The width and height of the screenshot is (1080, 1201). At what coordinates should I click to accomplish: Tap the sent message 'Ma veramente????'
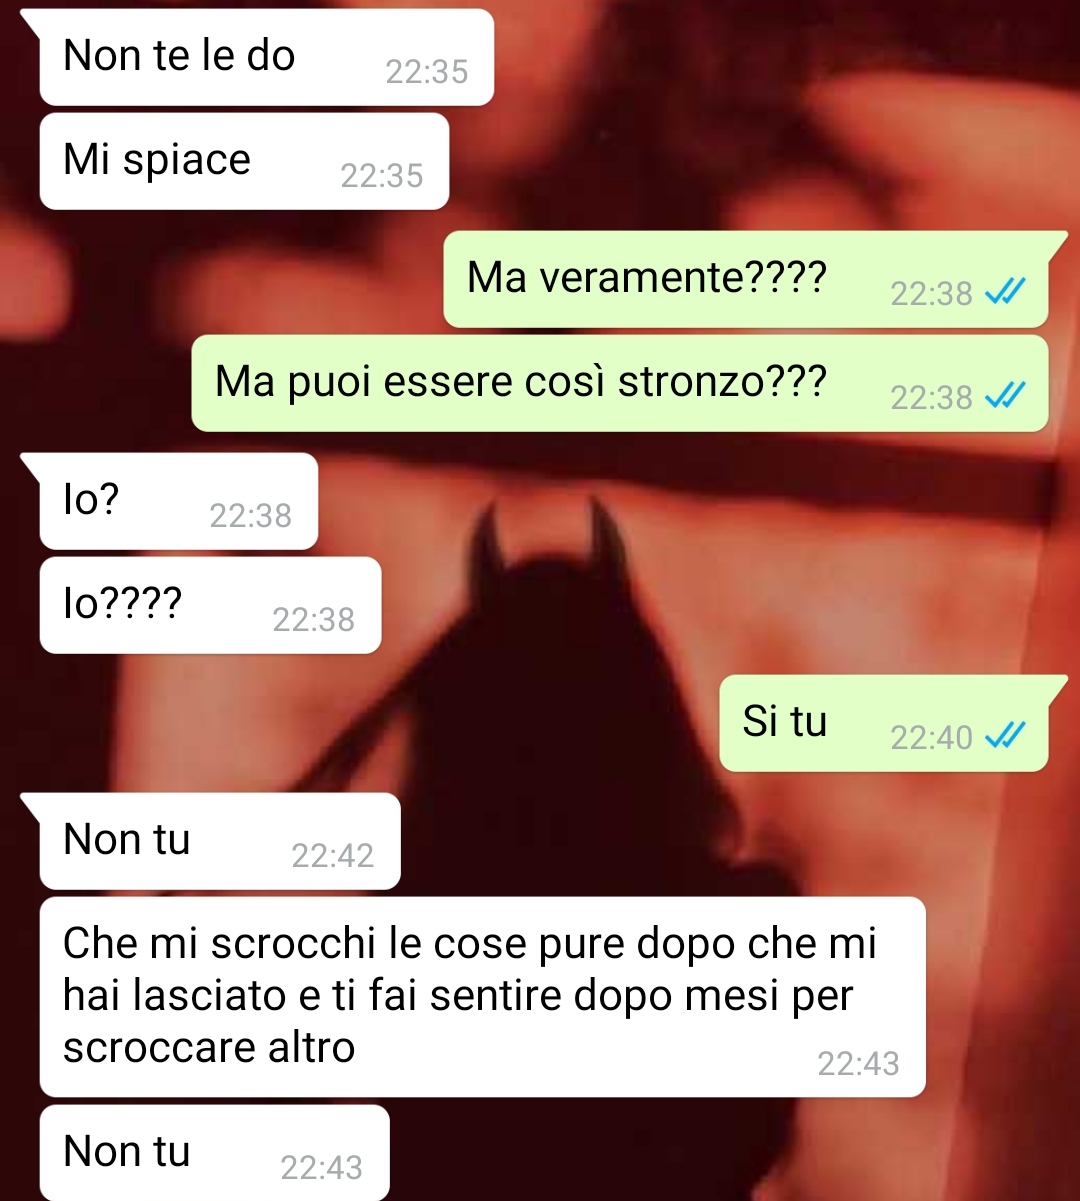click(746, 279)
